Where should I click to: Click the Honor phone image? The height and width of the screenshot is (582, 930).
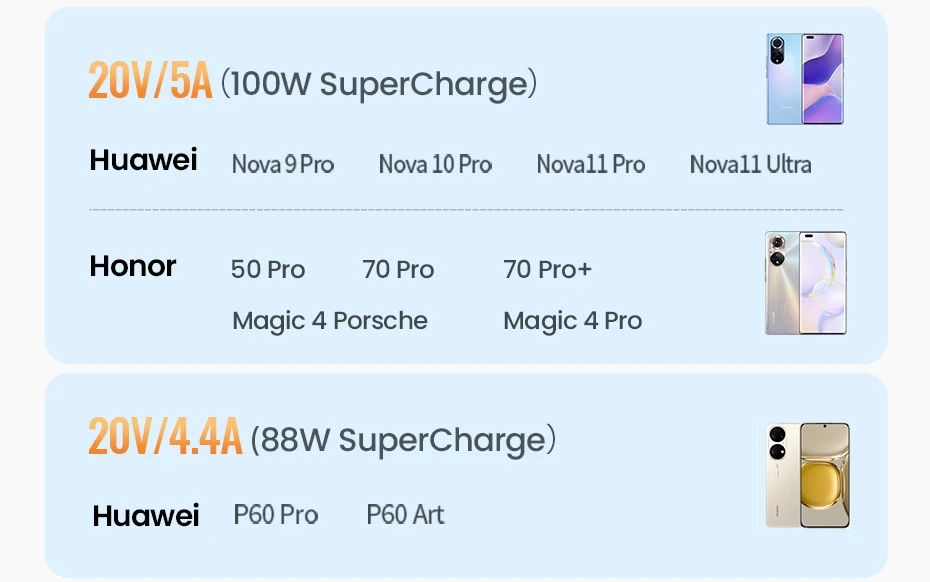coord(805,283)
